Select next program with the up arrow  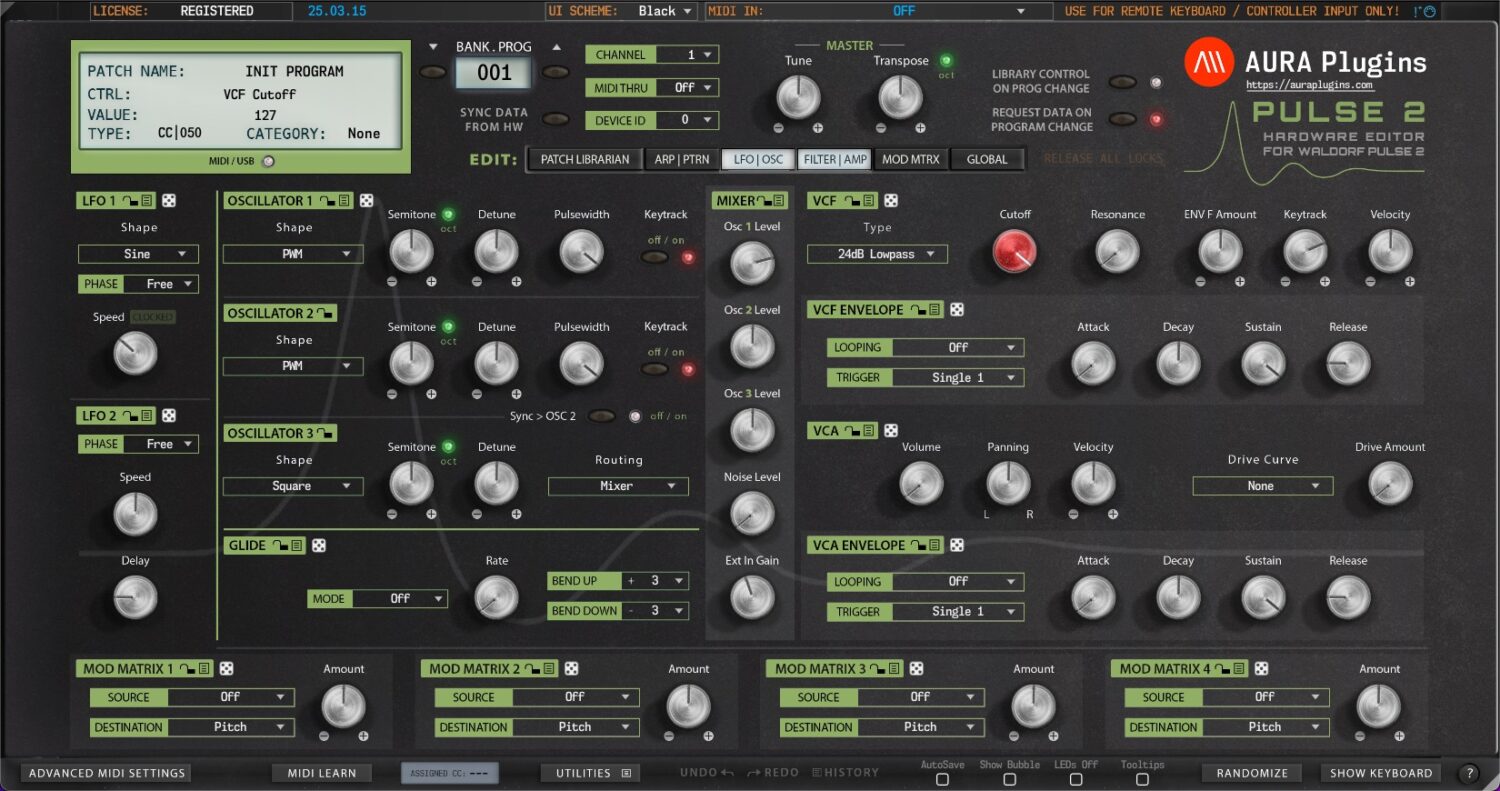[556, 47]
